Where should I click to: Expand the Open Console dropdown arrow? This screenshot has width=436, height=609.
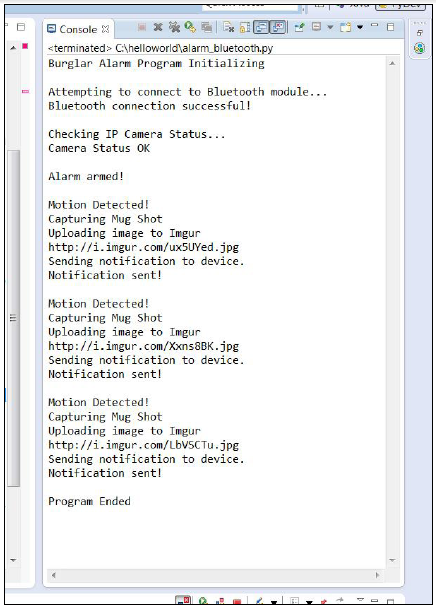click(360, 27)
